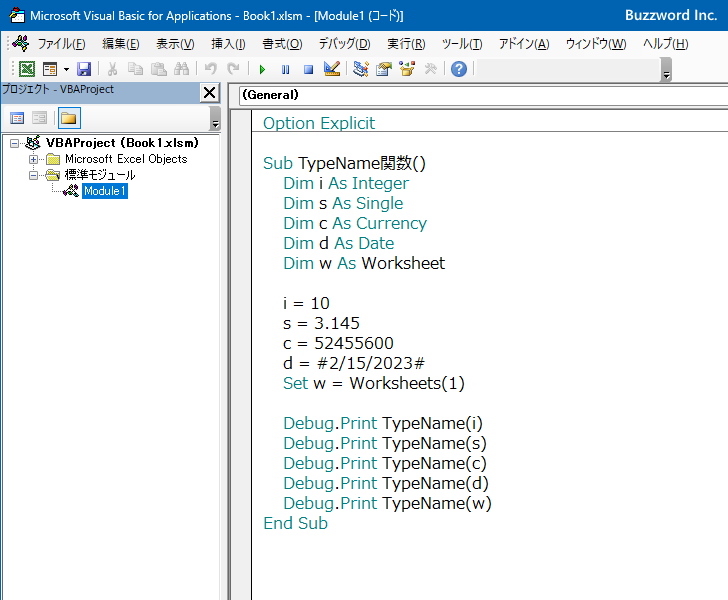Click the c = 52455600 line
Screen dimensions: 728x600
338,343
